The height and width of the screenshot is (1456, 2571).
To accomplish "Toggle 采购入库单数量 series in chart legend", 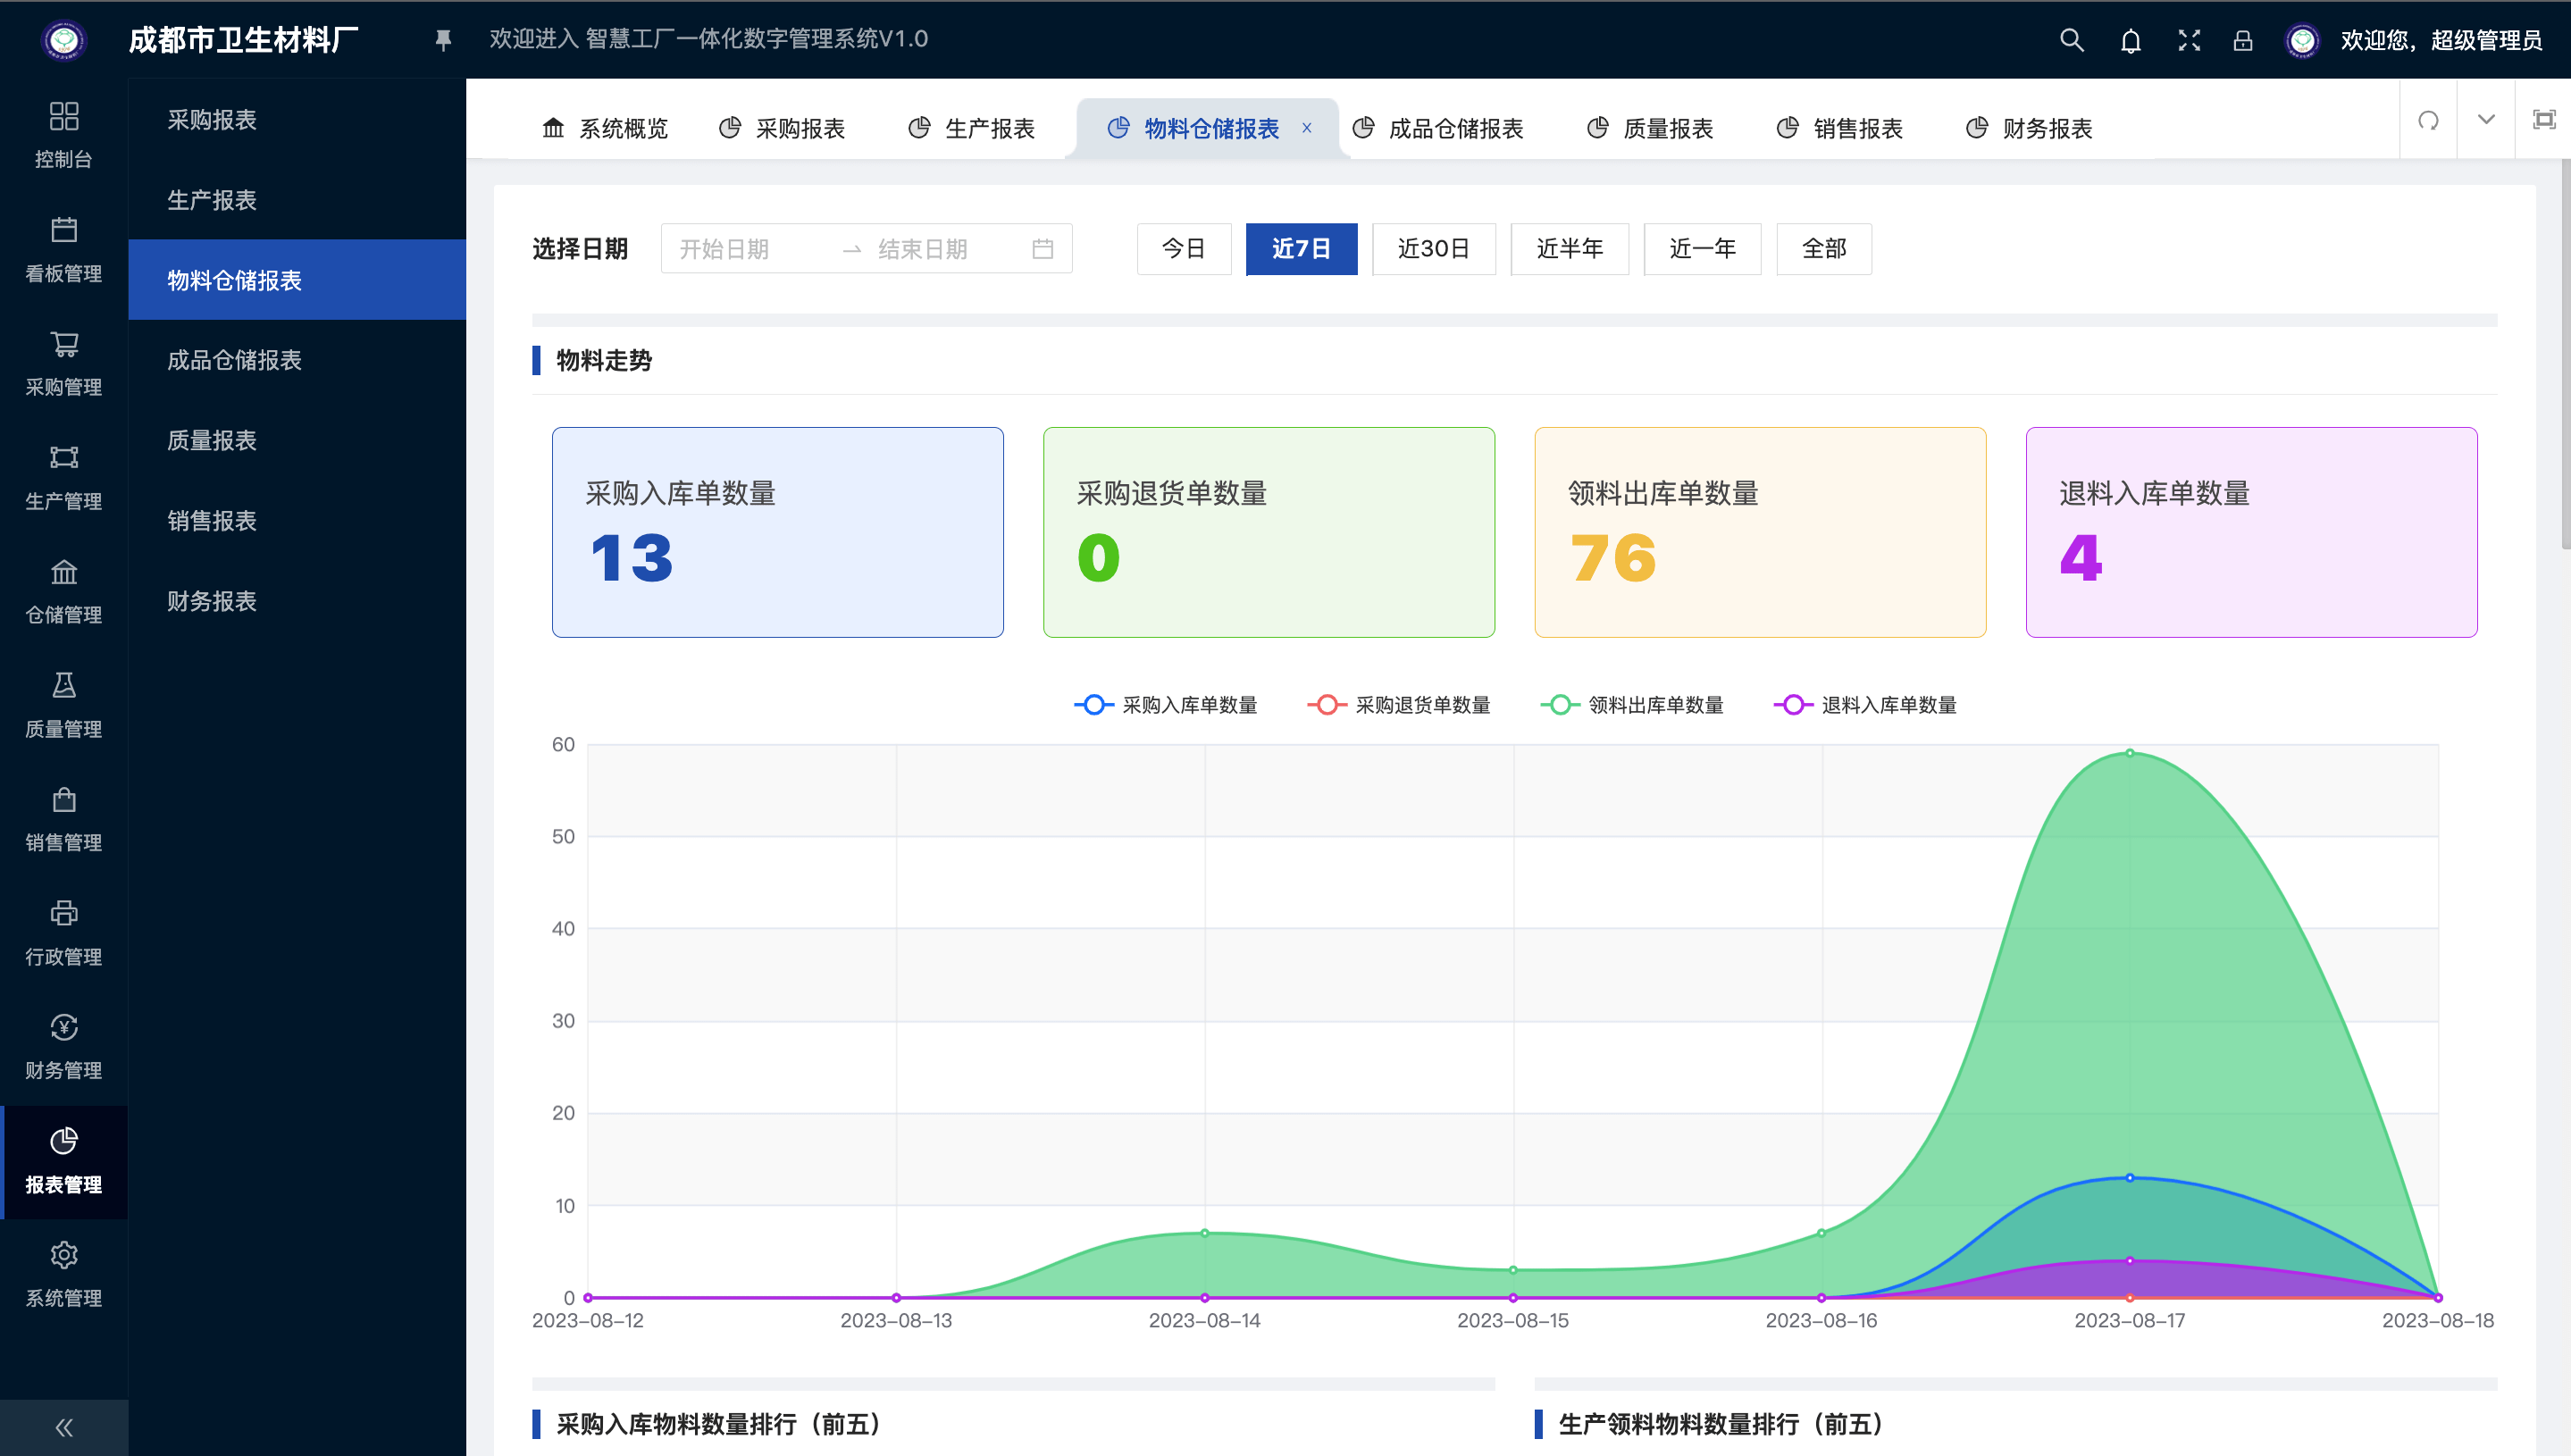I will tap(1166, 705).
